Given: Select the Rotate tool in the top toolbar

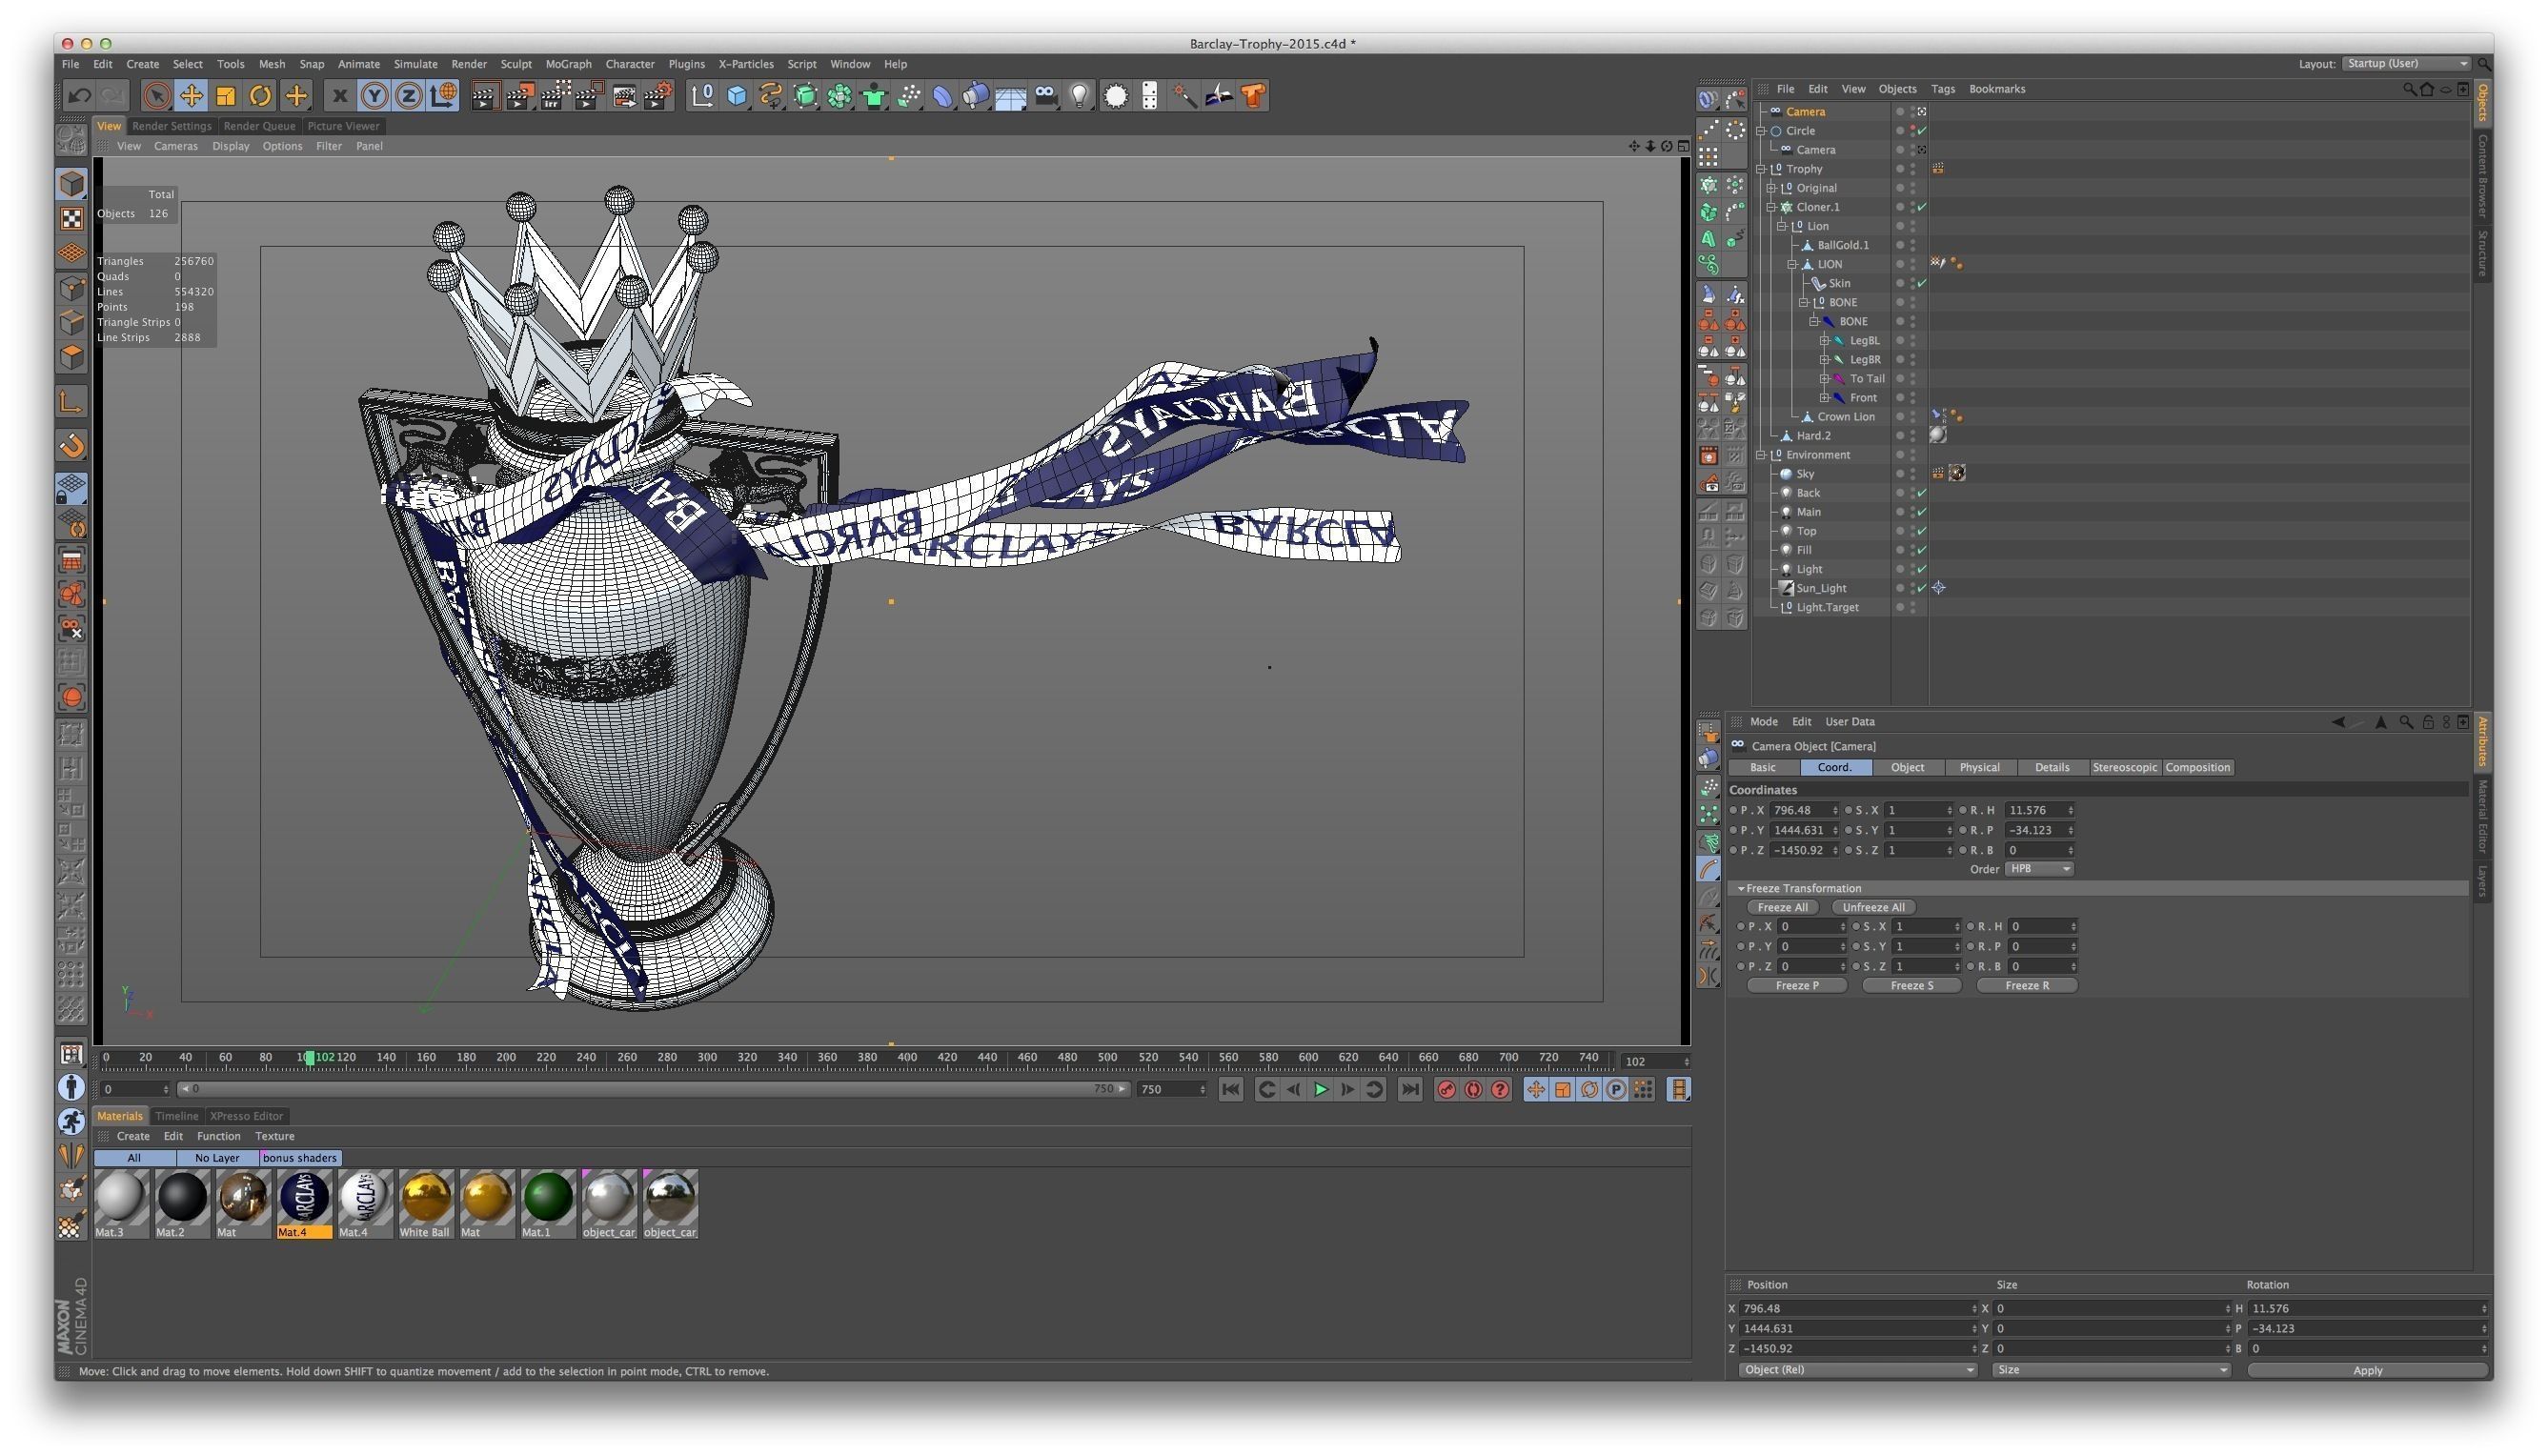Looking at the screenshot, I should coord(261,96).
